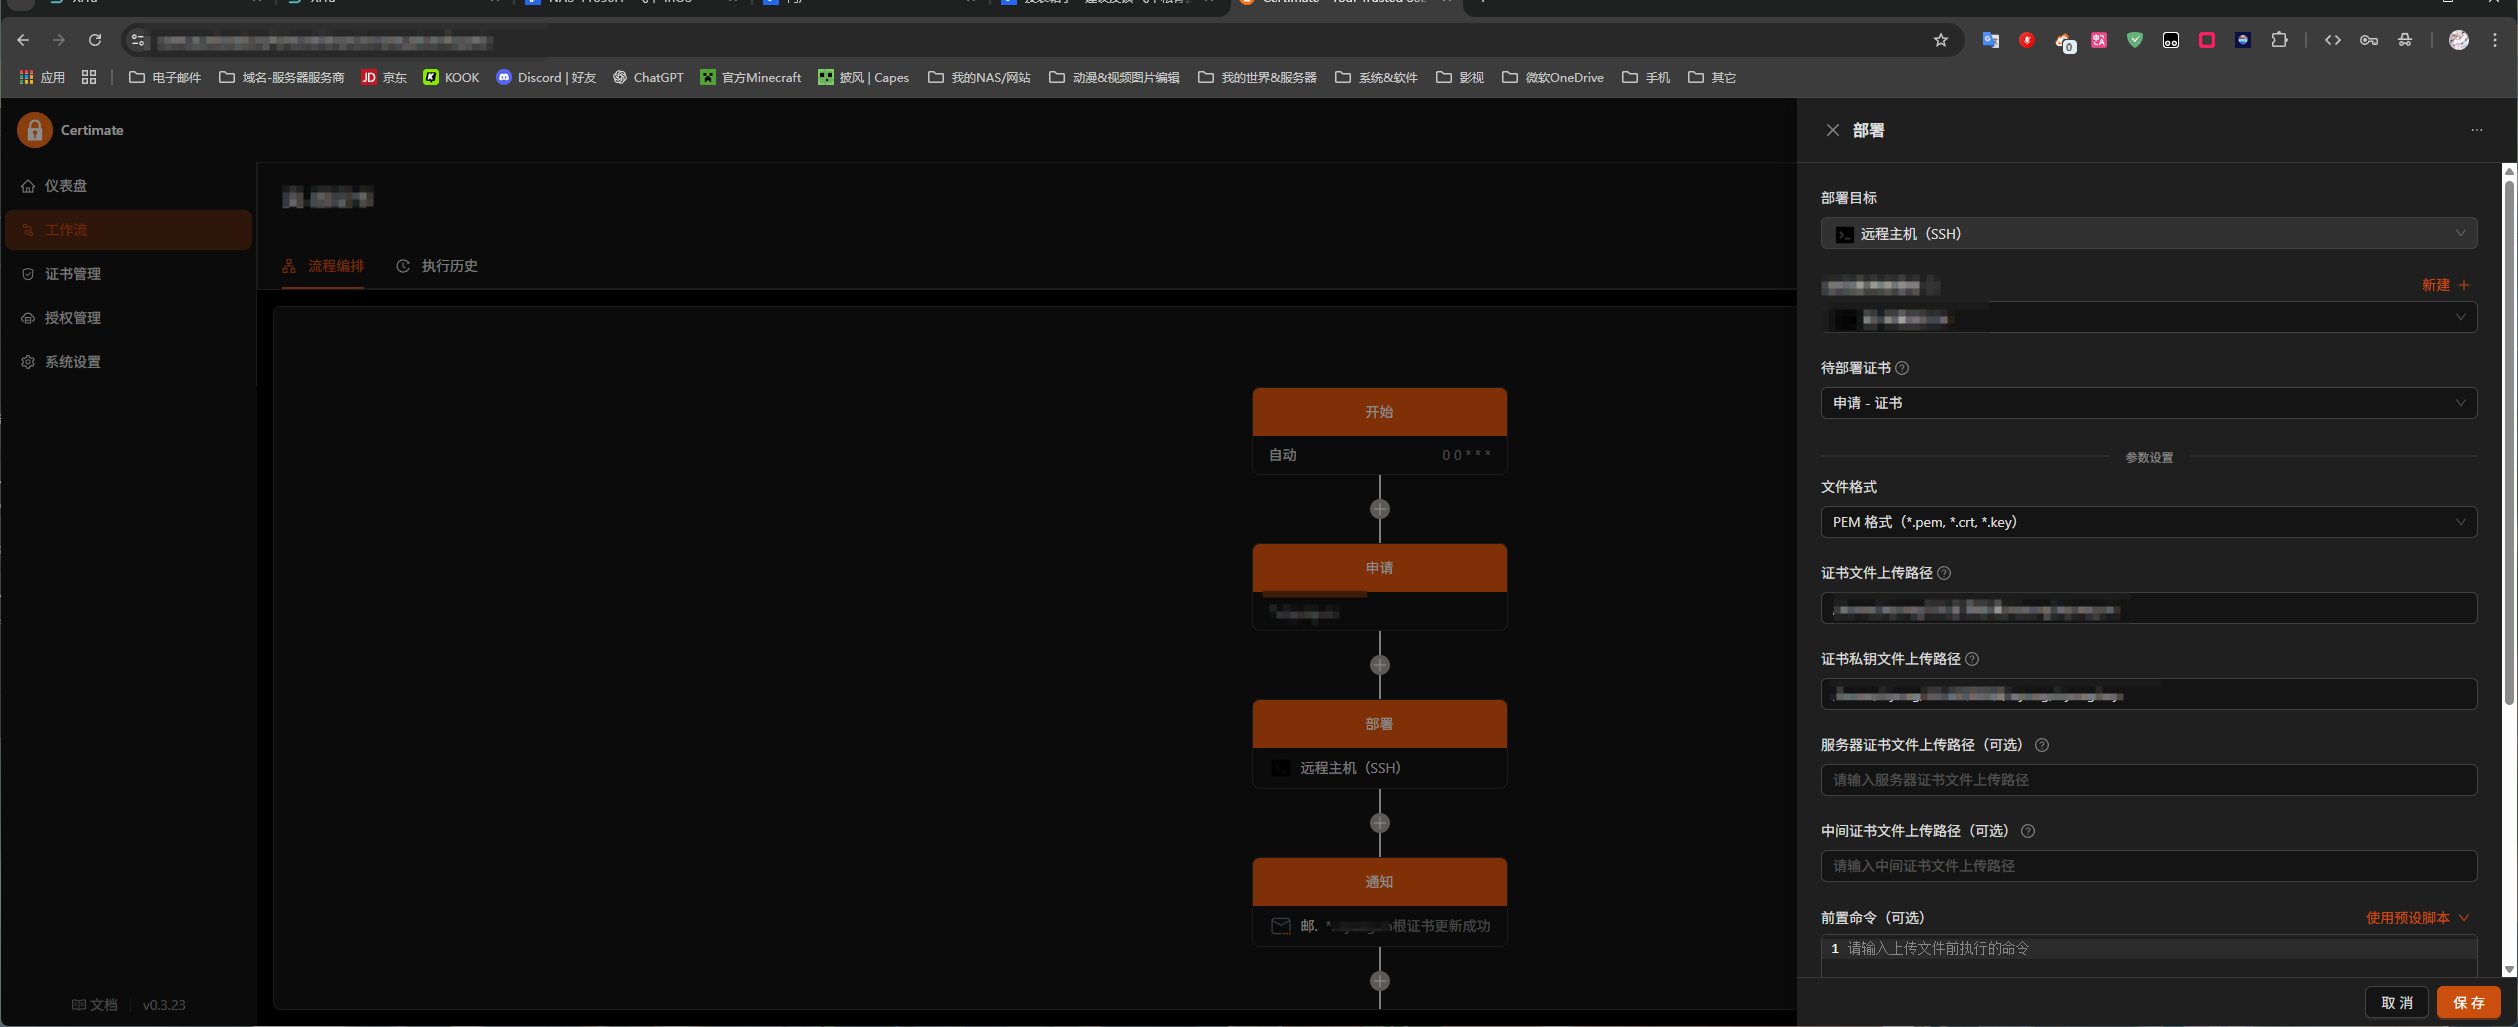The height and width of the screenshot is (1027, 2518).
Task: Open the ChatGPT bookmark
Action: pyautogui.click(x=648, y=77)
